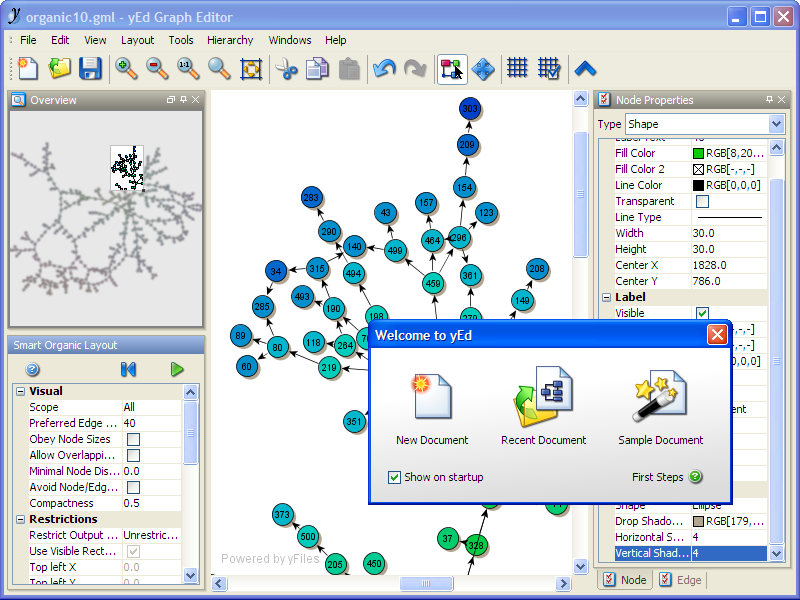800x600 pixels.
Task: Fit graph content to window
Action: pyautogui.click(x=251, y=69)
